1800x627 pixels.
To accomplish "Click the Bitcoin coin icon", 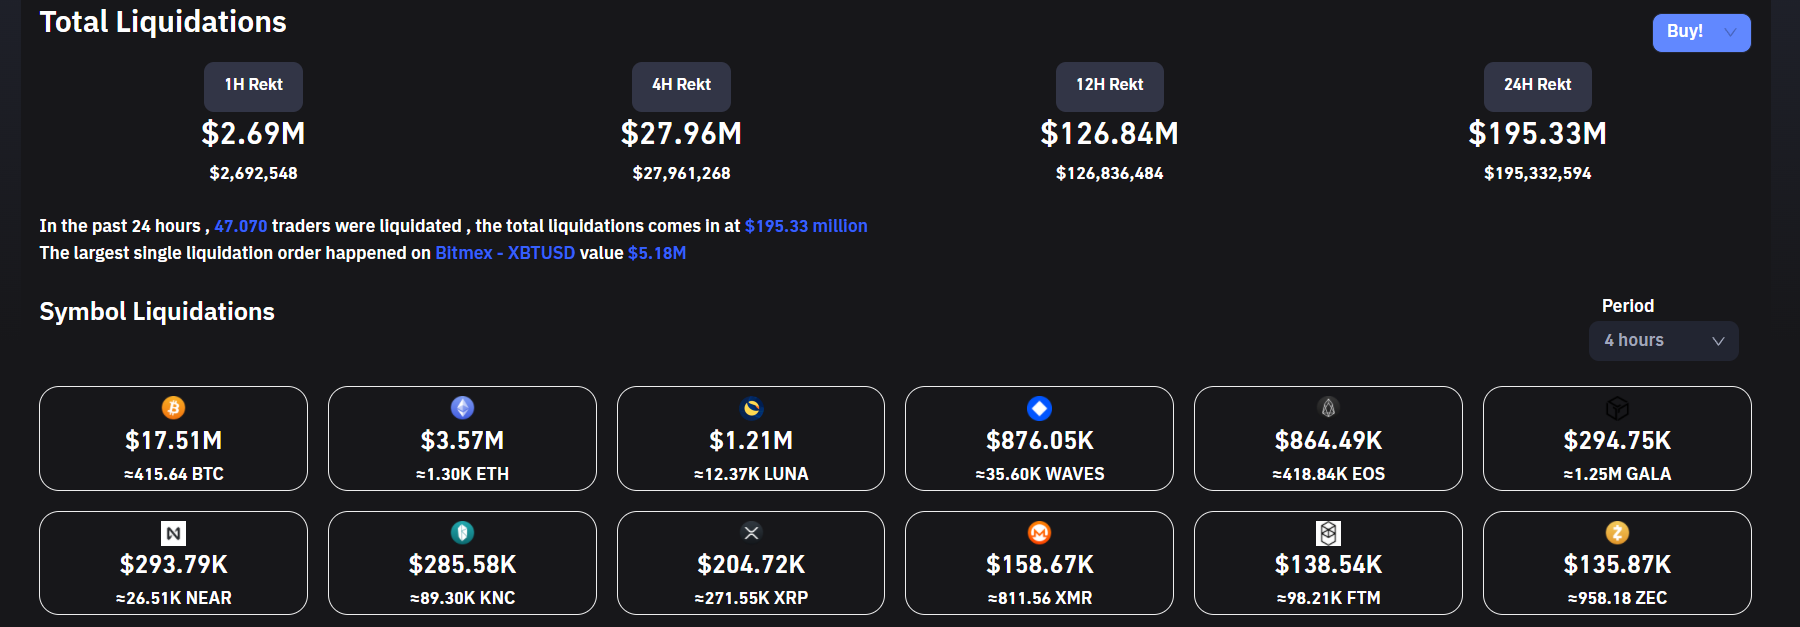I will coord(173,408).
